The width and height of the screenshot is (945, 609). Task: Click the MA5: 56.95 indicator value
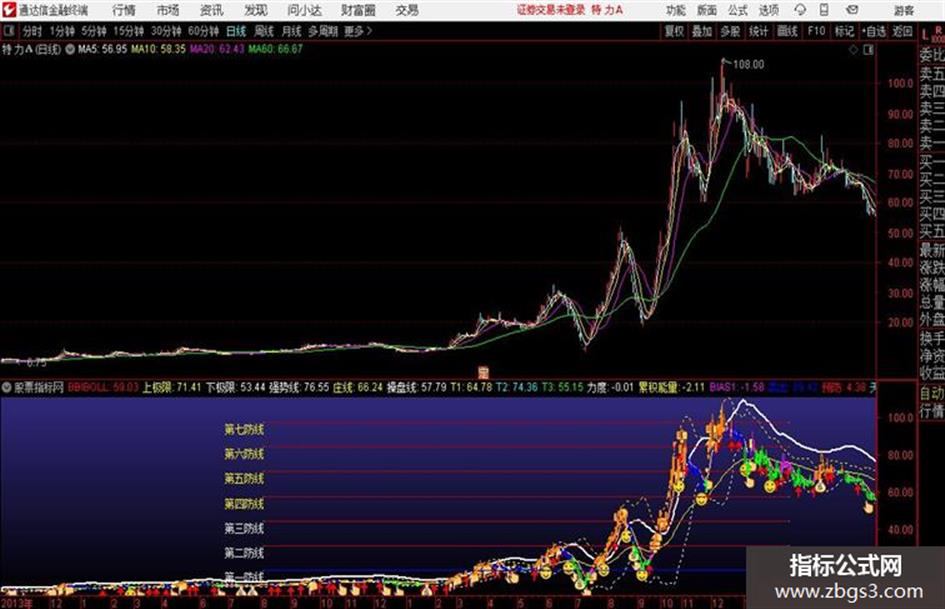(102, 49)
